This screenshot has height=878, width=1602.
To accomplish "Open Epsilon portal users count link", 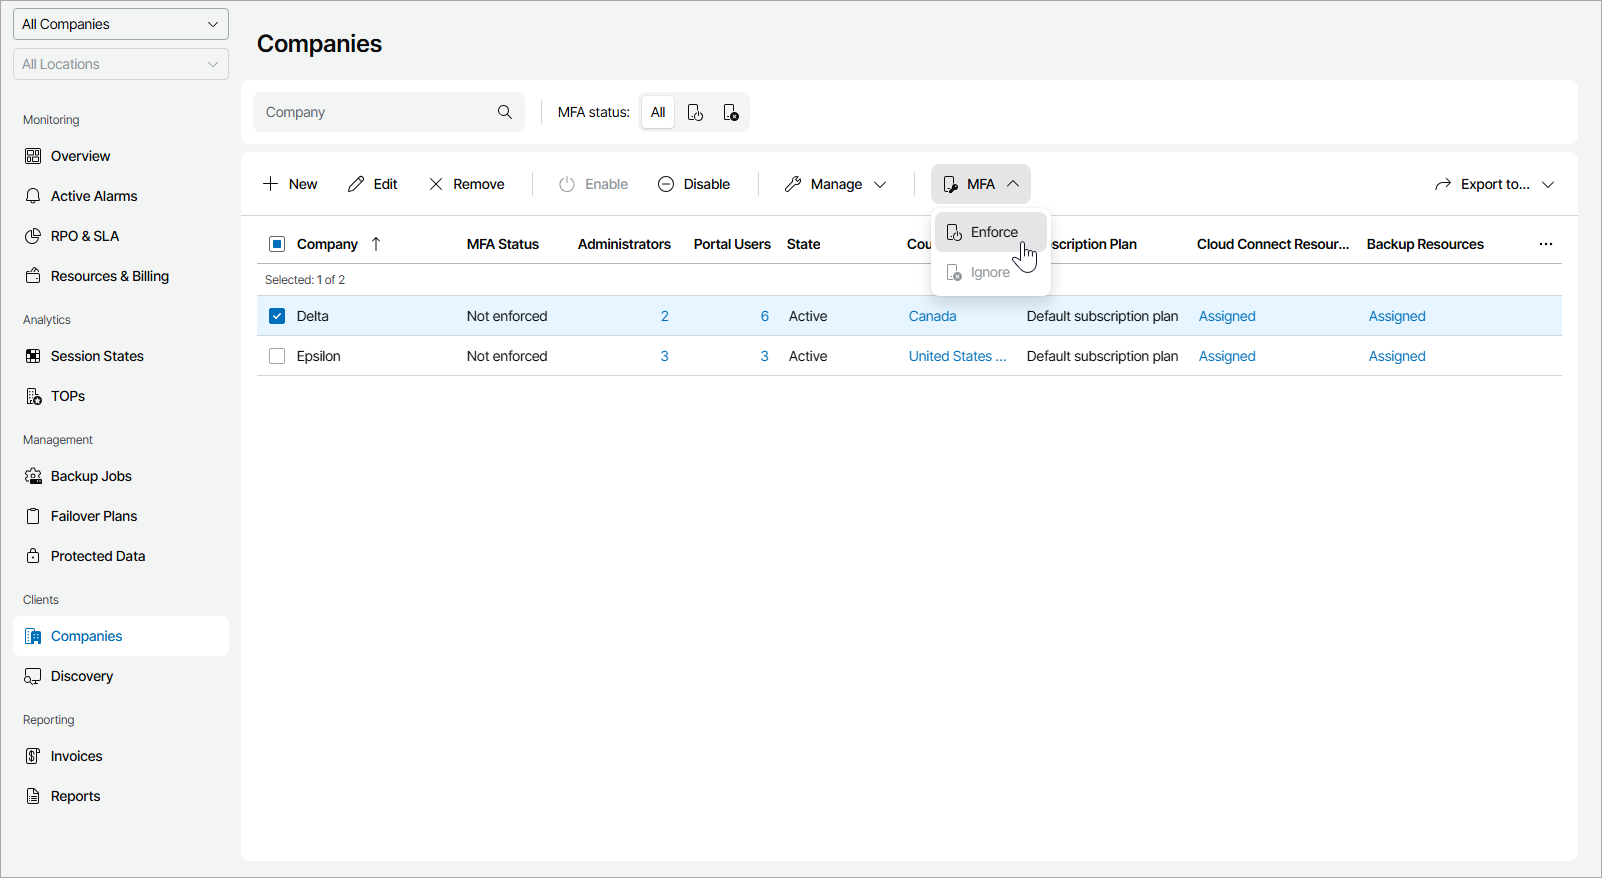I will point(765,356).
